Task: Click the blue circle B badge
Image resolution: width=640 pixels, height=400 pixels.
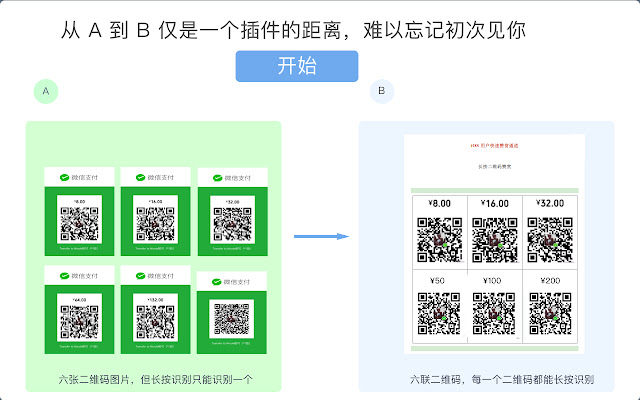Action: (x=380, y=92)
